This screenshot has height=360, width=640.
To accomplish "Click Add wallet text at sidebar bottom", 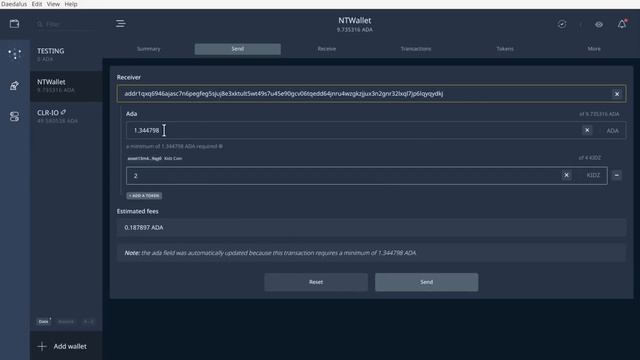I will coord(70,346).
